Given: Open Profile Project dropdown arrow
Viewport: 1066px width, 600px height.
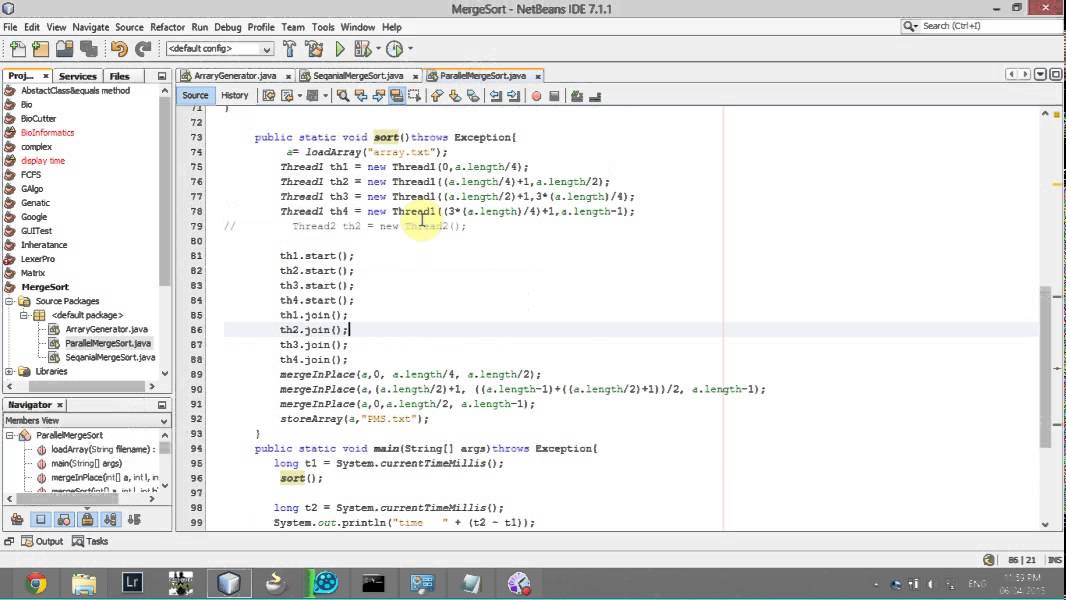Looking at the screenshot, I should click(x=410, y=49).
